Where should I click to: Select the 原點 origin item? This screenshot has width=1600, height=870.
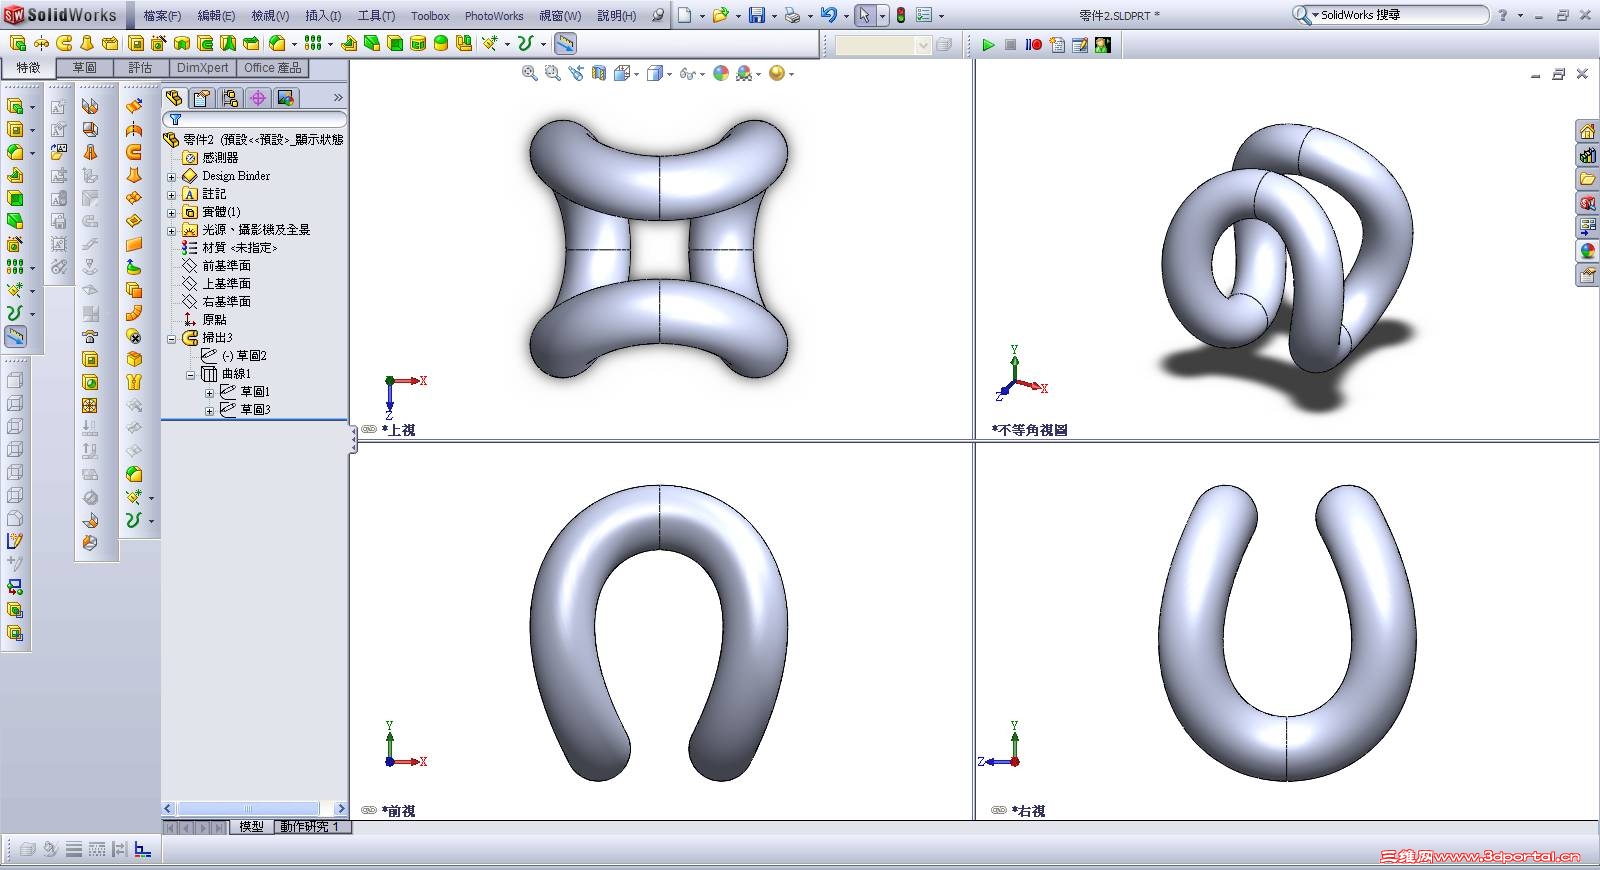(x=214, y=320)
